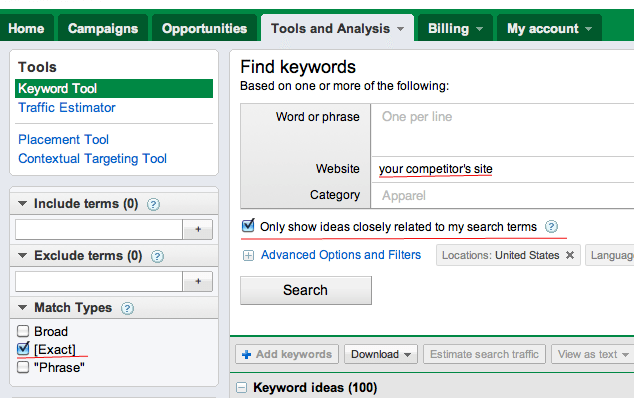634x398 pixels.
Task: Click plus button to add exclude term
Action: 198,281
